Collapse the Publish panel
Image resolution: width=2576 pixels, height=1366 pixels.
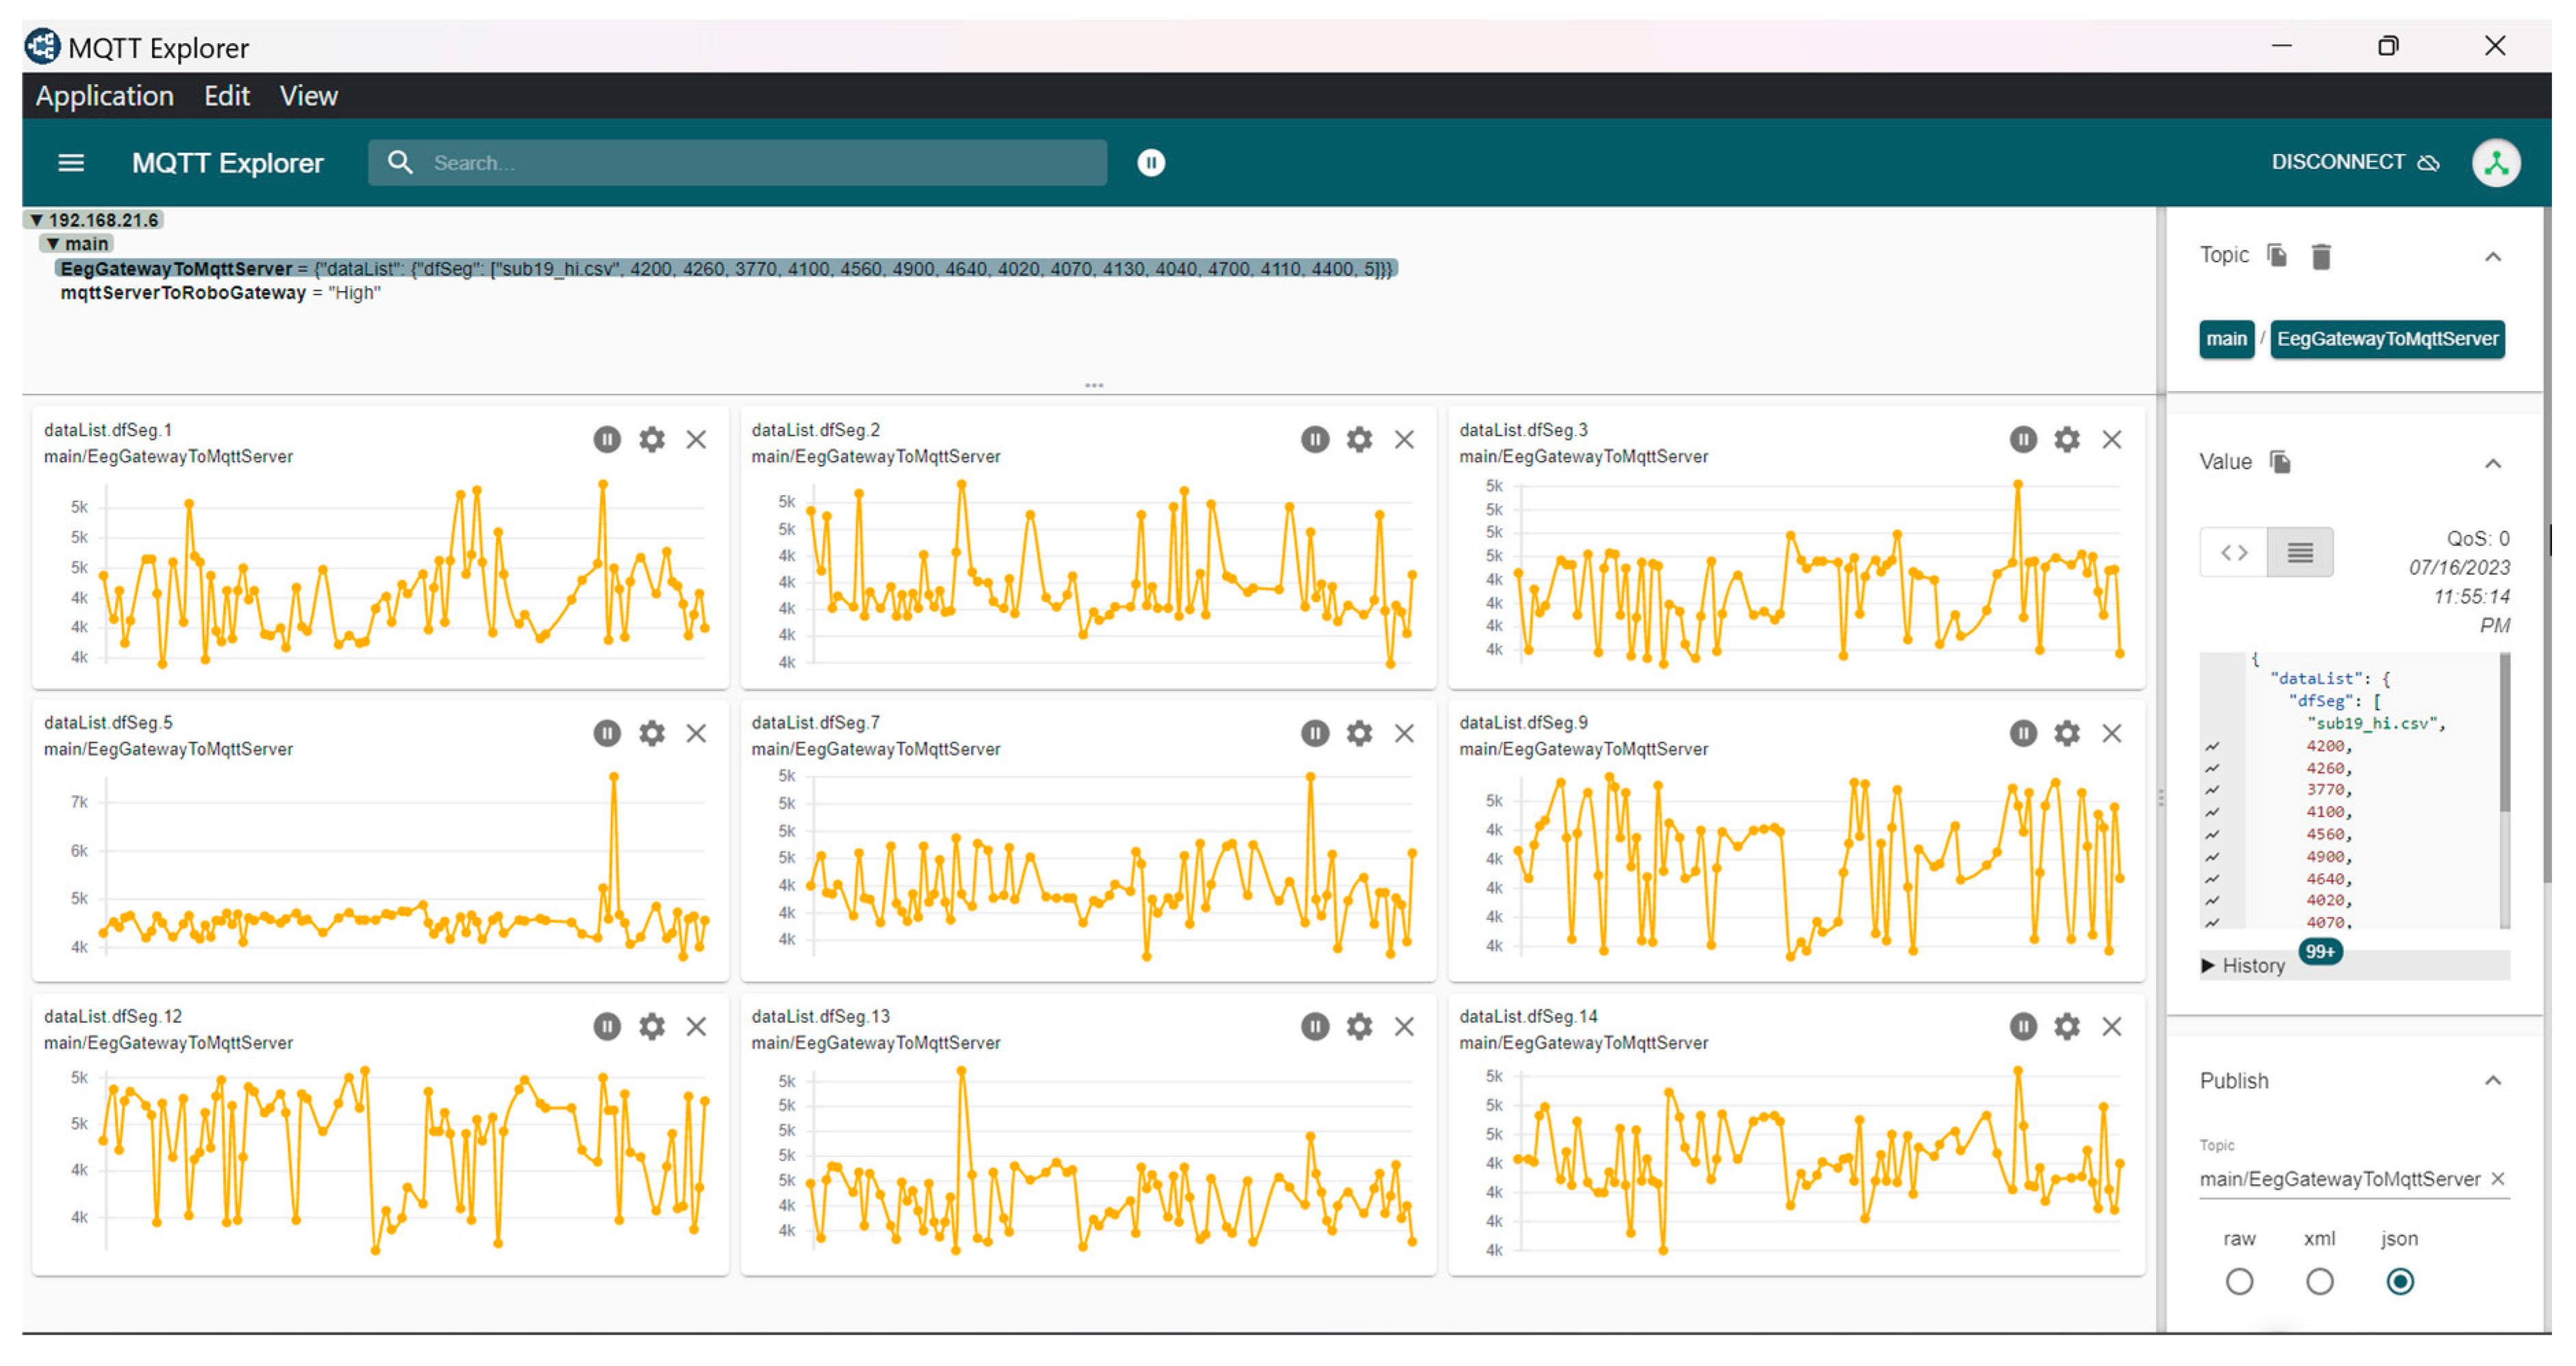pyautogui.click(x=2492, y=1080)
